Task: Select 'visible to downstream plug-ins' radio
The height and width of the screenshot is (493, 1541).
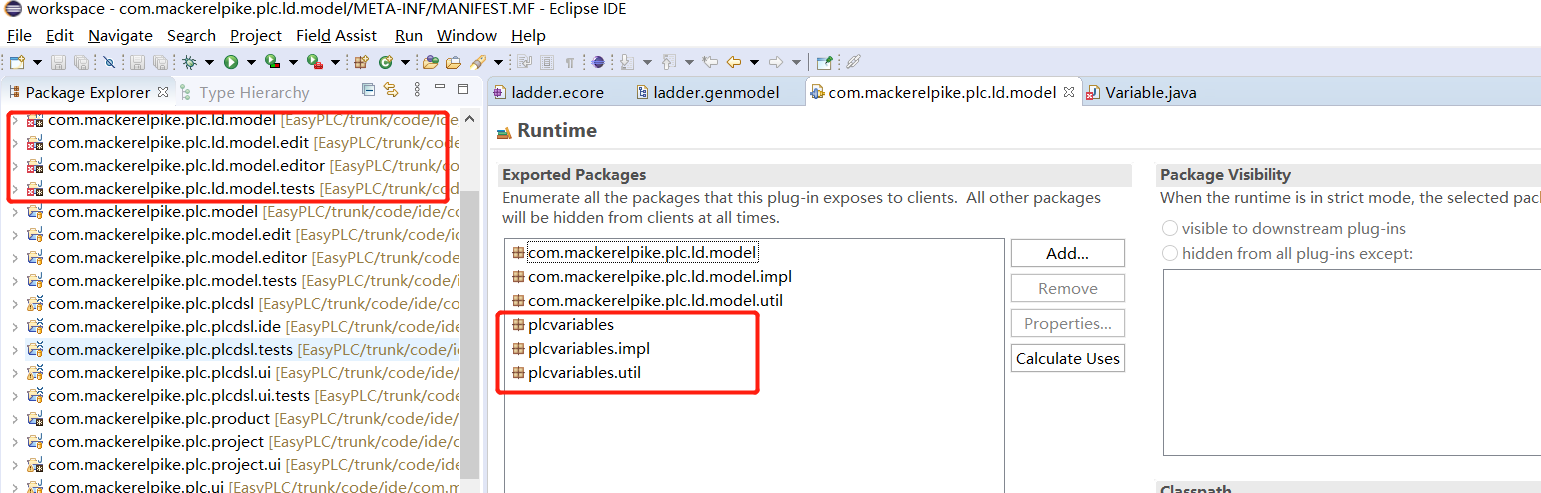Action: 1170,229
